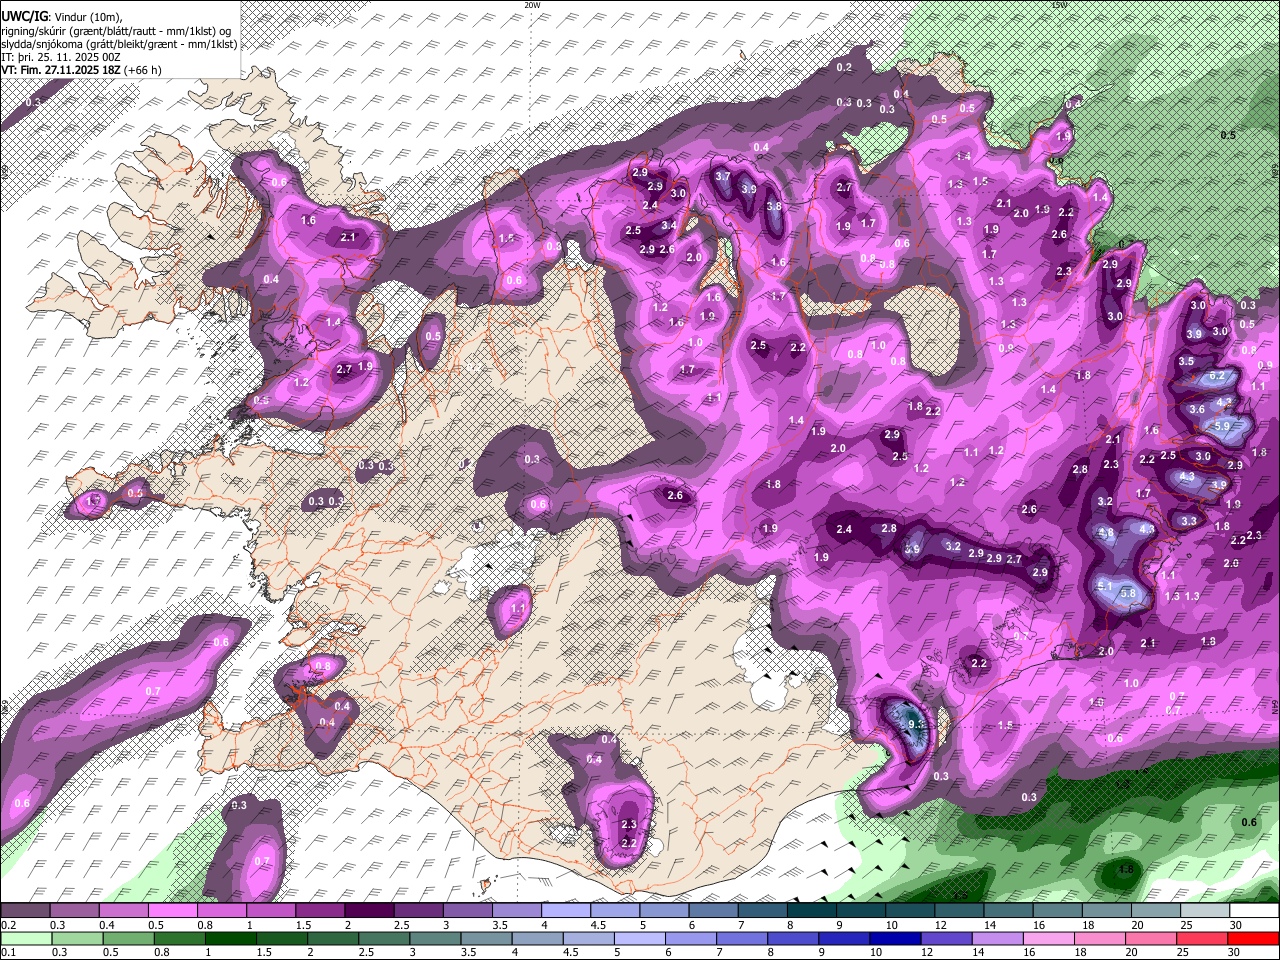1280x960 pixels.
Task: Pick the upper legend swatch between 2 and 2.5
Action: click(x=369, y=911)
